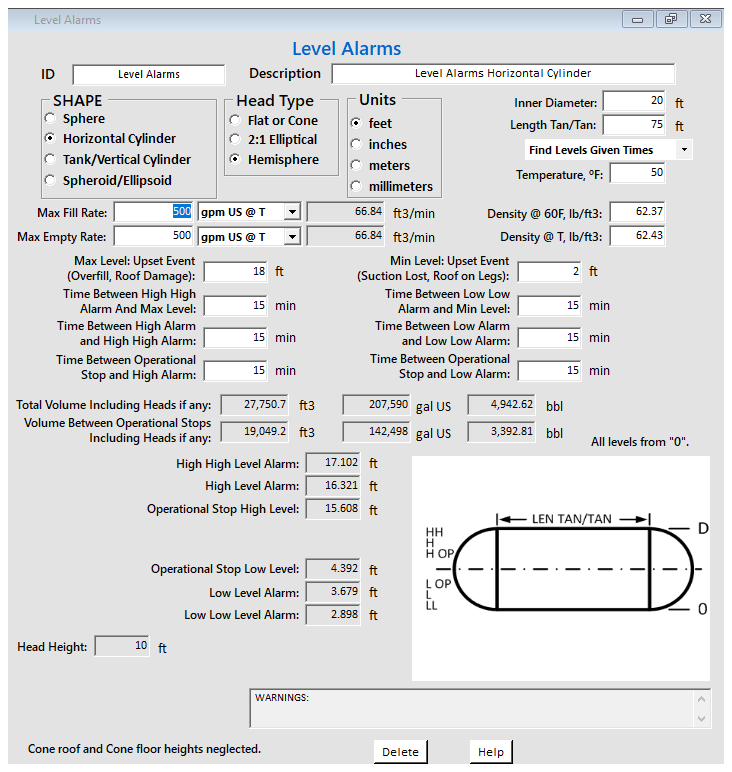Edit time between Low Alarm and Low Low Alarm
732x772 pixels.
point(550,338)
